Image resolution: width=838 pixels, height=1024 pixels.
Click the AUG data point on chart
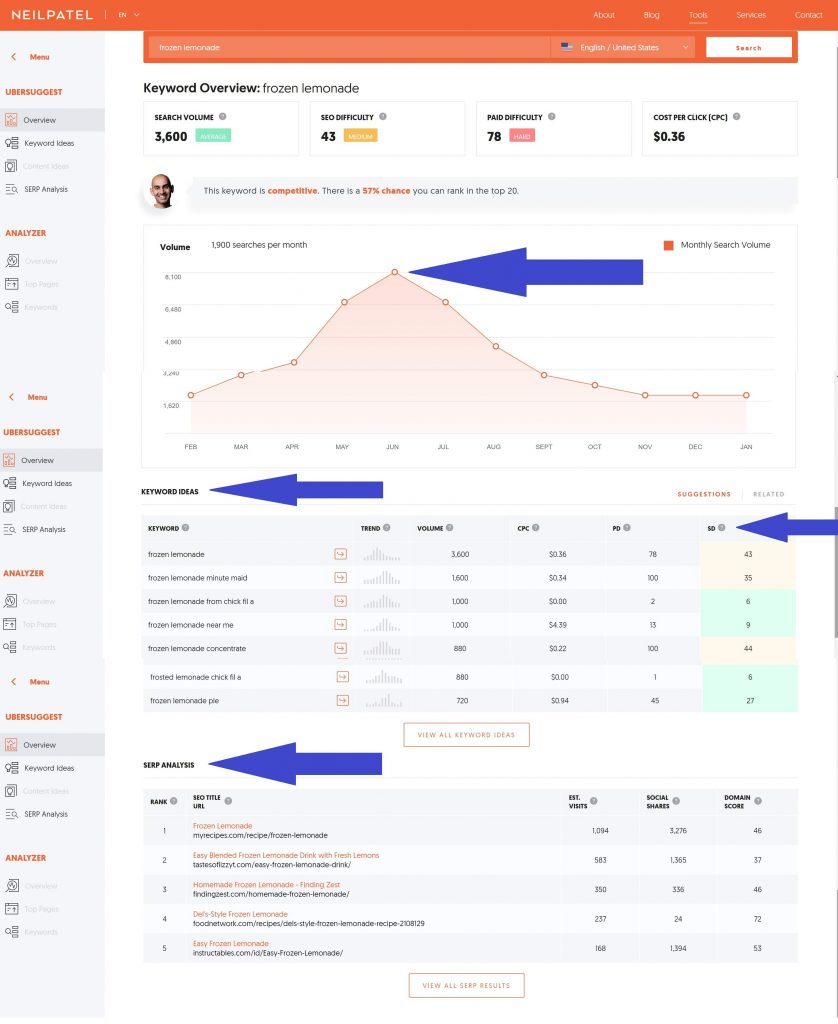click(x=496, y=346)
